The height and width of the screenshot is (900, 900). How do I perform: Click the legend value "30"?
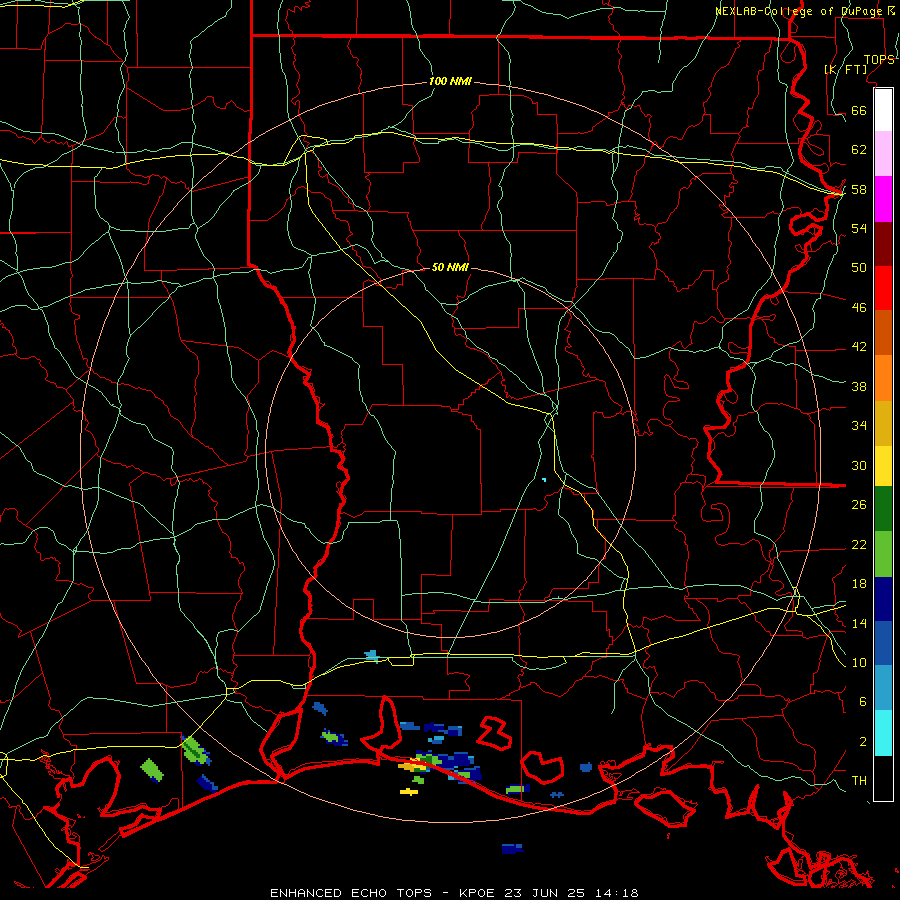tap(859, 465)
